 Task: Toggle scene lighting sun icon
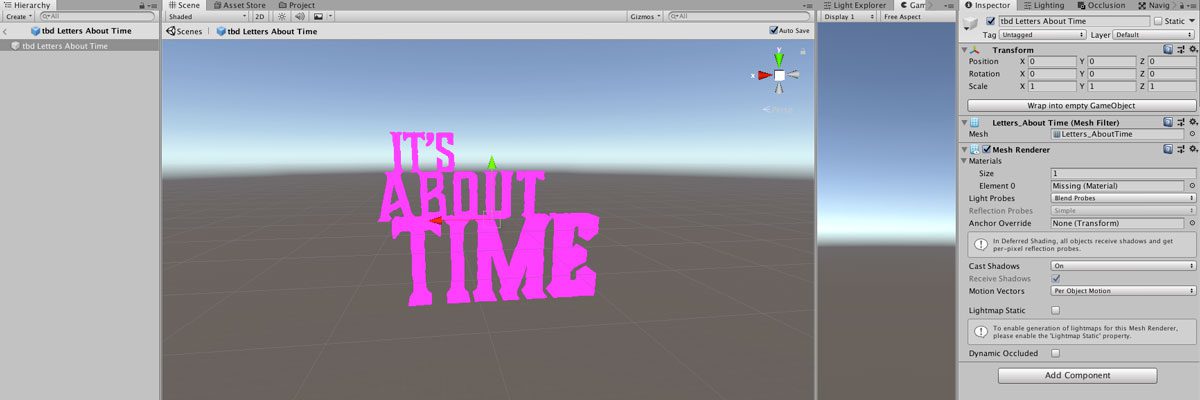pos(281,17)
